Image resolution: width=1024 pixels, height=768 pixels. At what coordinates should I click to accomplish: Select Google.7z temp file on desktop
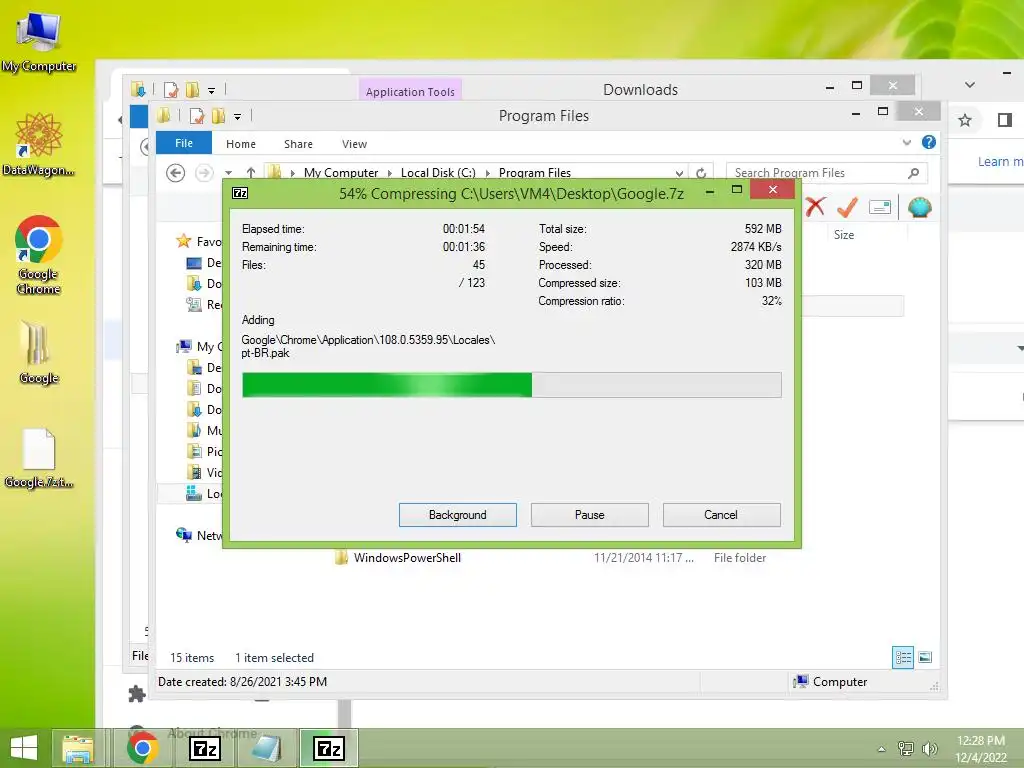[x=39, y=458]
